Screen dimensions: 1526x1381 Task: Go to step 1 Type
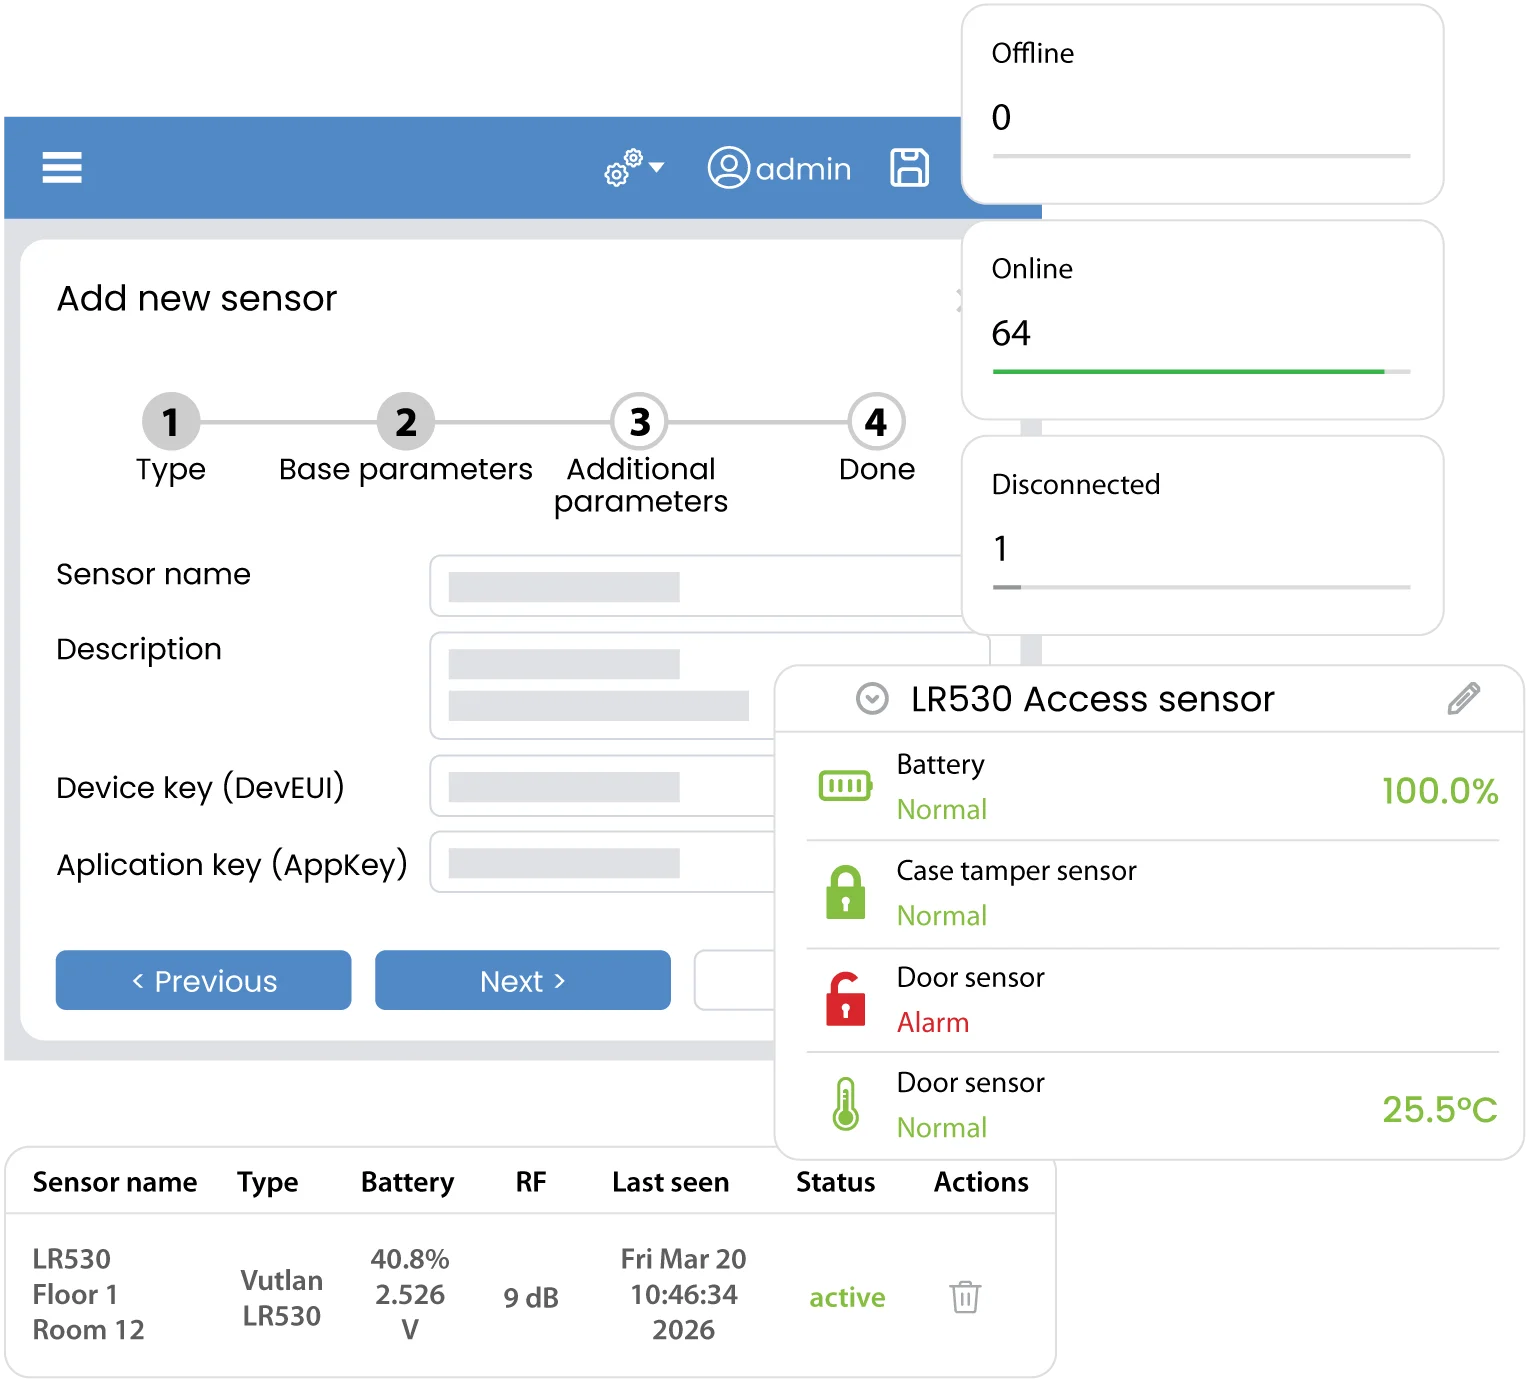pos(171,422)
